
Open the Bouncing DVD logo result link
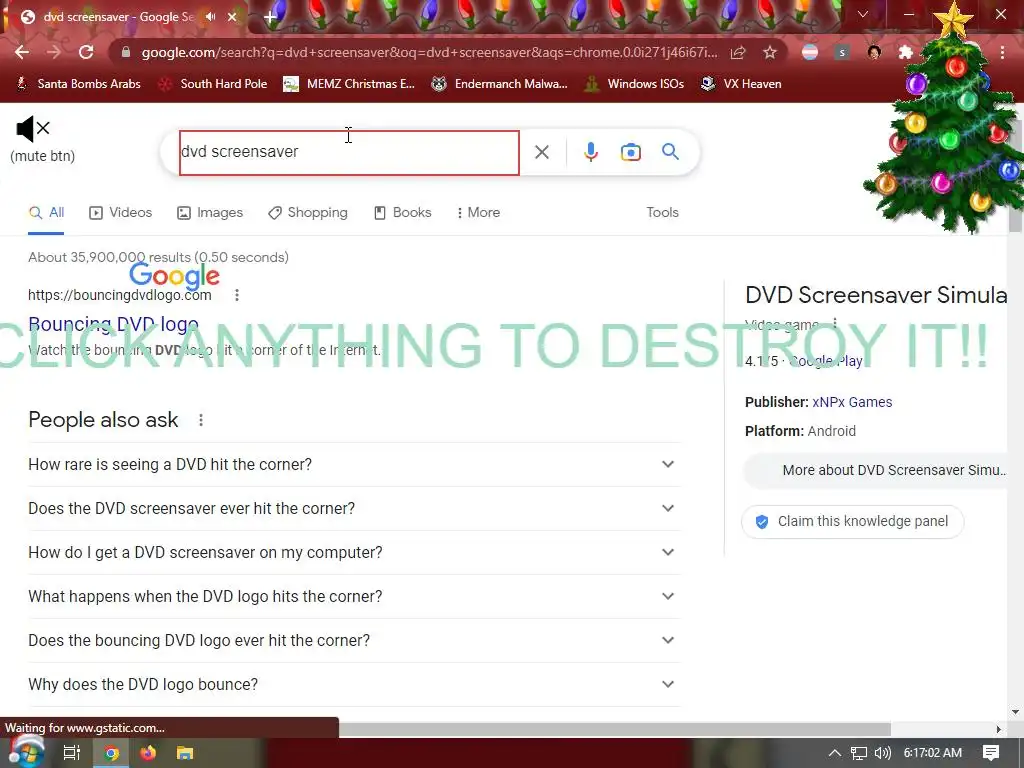point(114,324)
